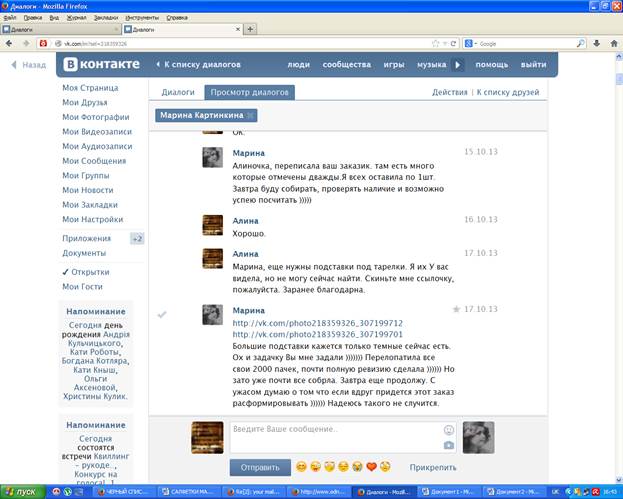This screenshot has width=623, height=499.
Task: Open Мои Фотографии in sidebar
Action: coord(96,117)
